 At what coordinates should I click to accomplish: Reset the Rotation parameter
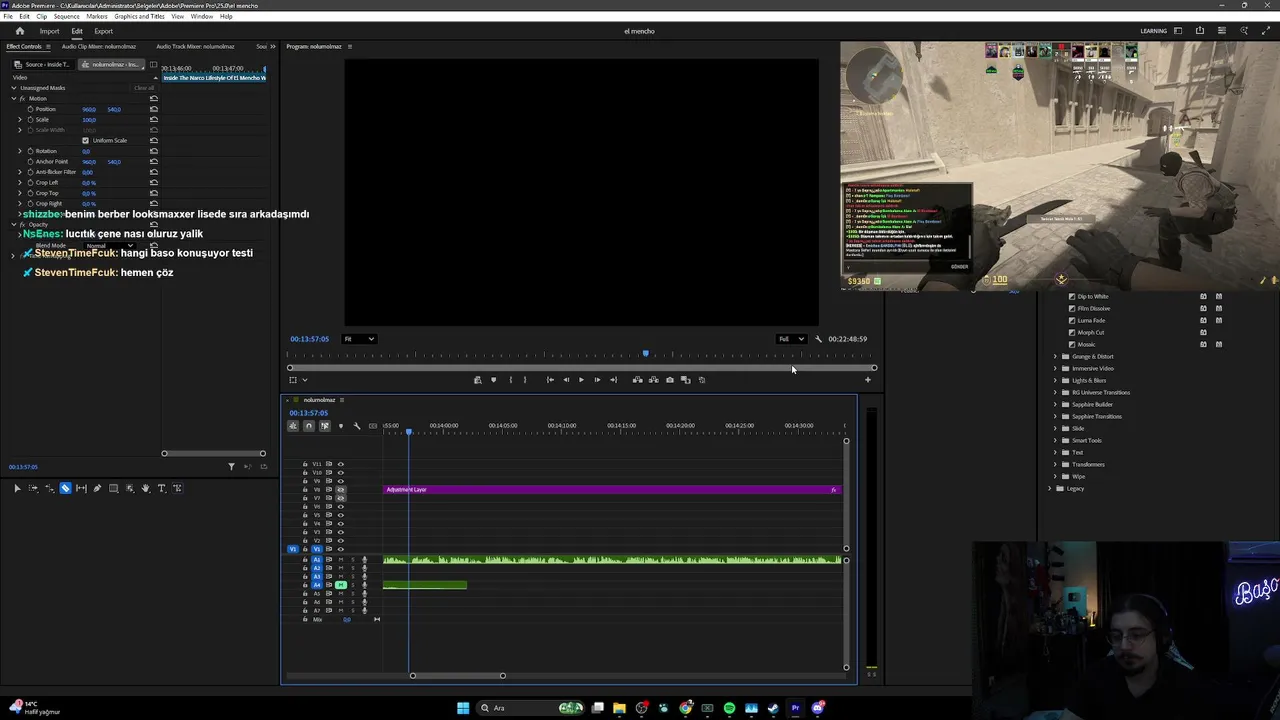pos(153,151)
